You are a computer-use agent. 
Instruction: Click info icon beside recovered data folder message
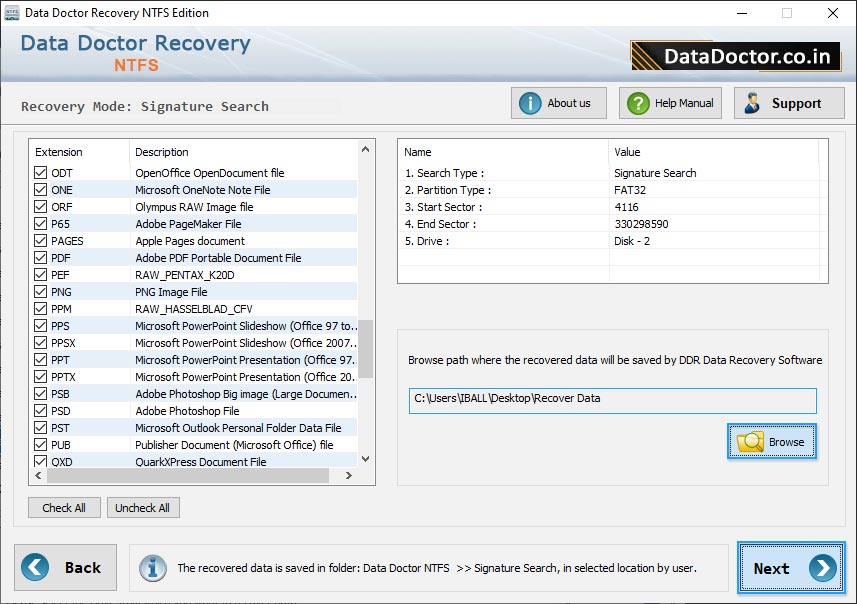[153, 567]
